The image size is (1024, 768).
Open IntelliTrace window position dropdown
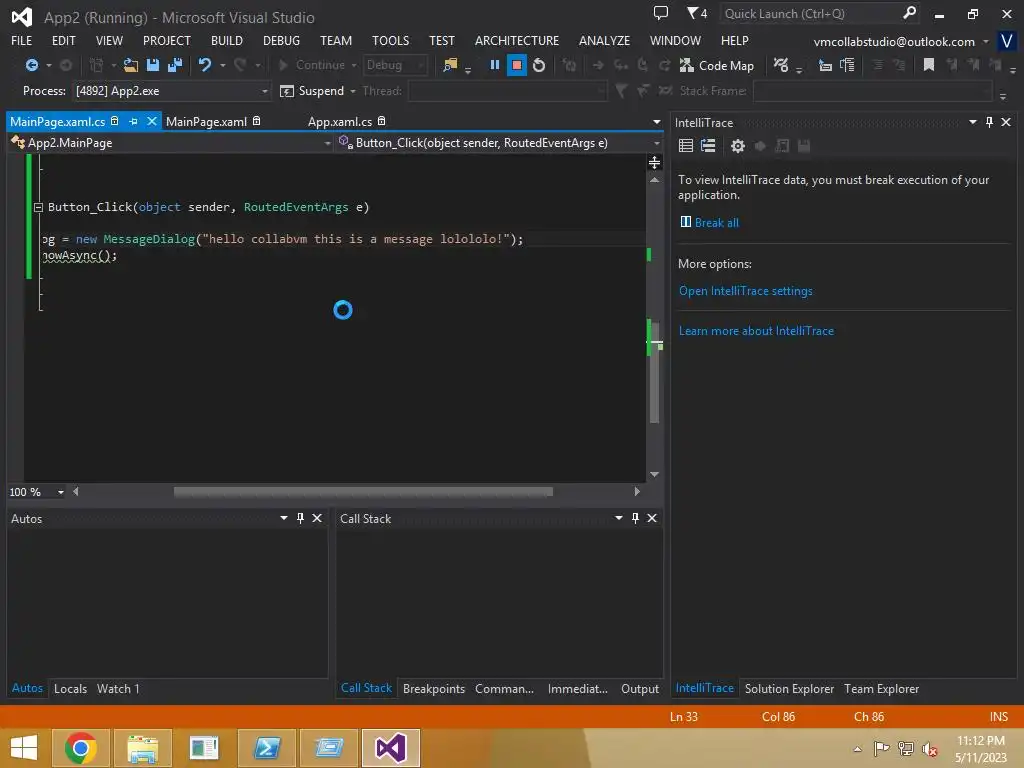point(972,122)
